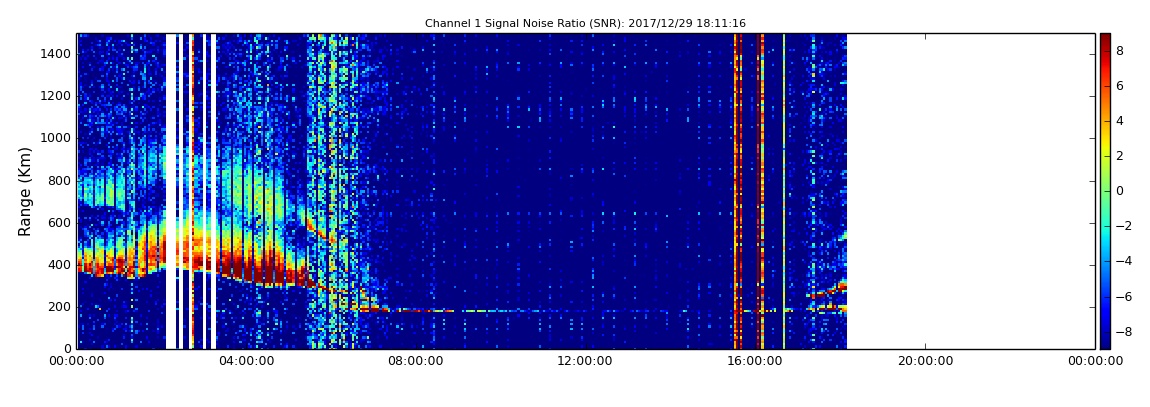1150x407 pixels.
Task: Click the 400 tick label on range axis
Action: coord(60,265)
